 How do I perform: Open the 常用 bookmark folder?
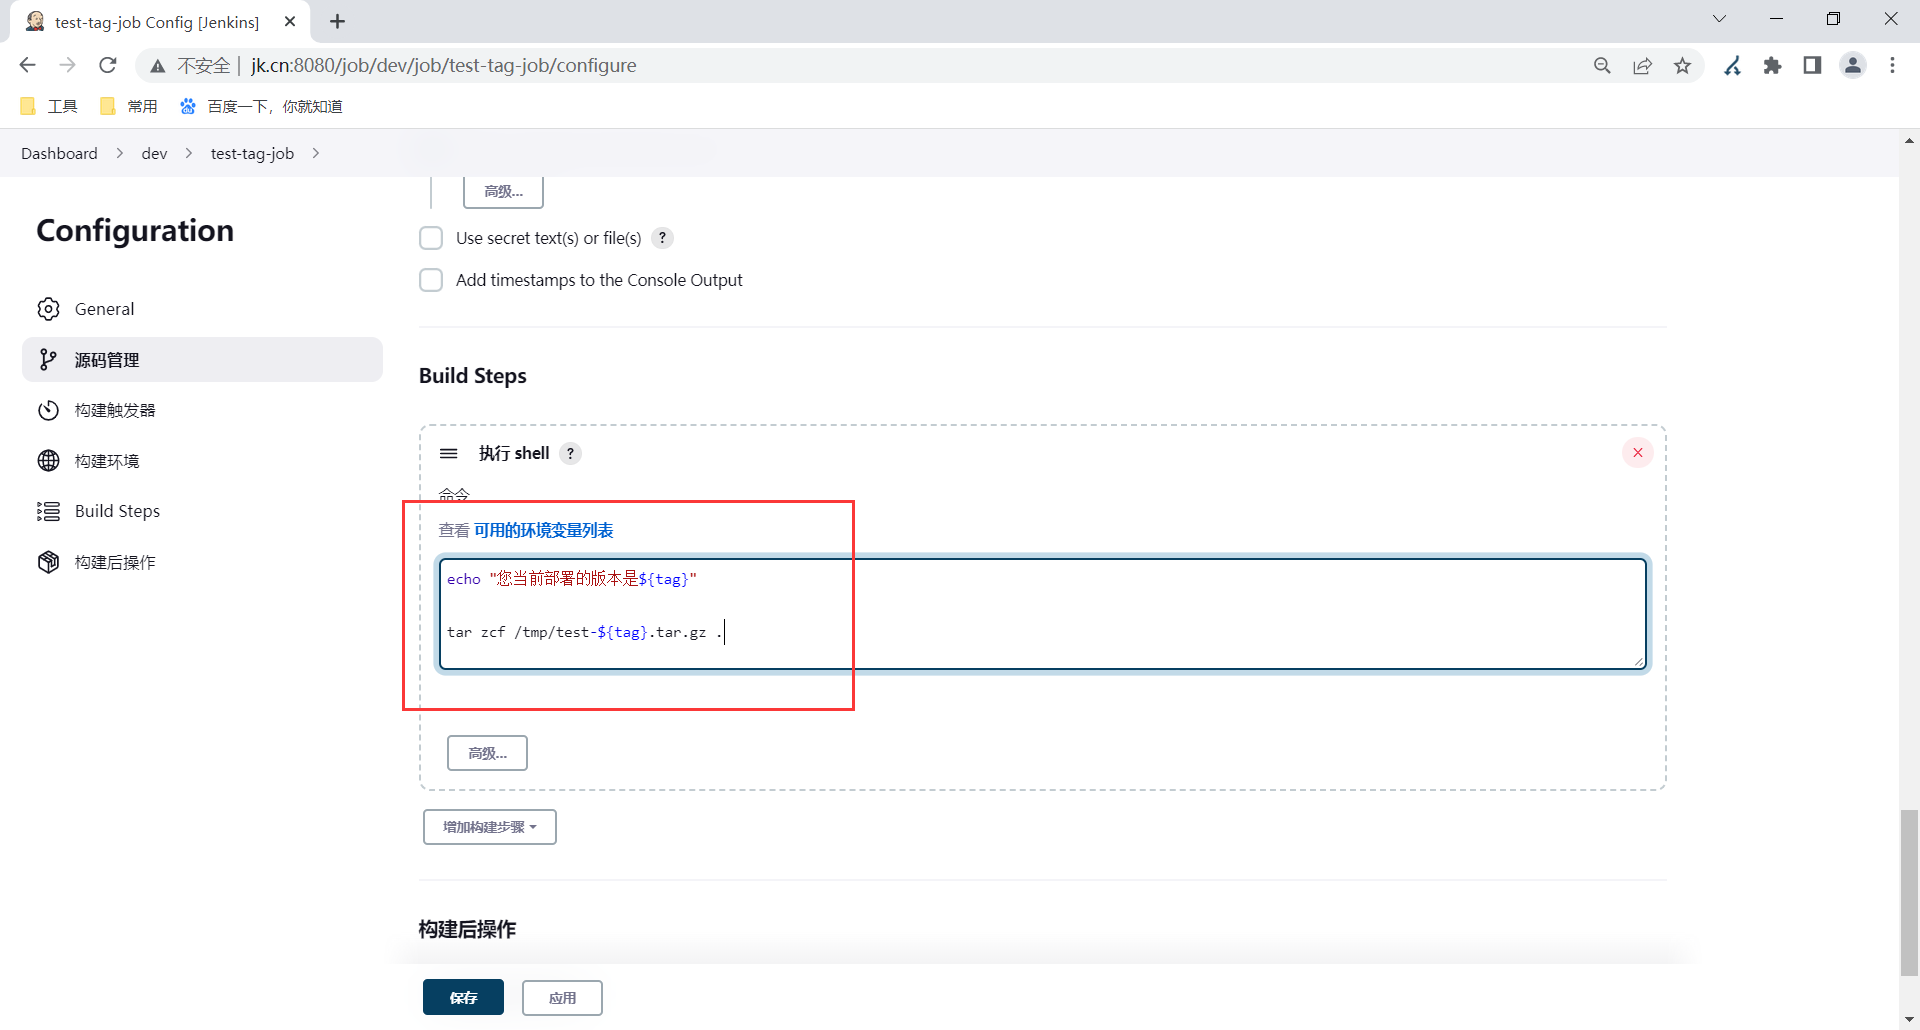pos(129,106)
